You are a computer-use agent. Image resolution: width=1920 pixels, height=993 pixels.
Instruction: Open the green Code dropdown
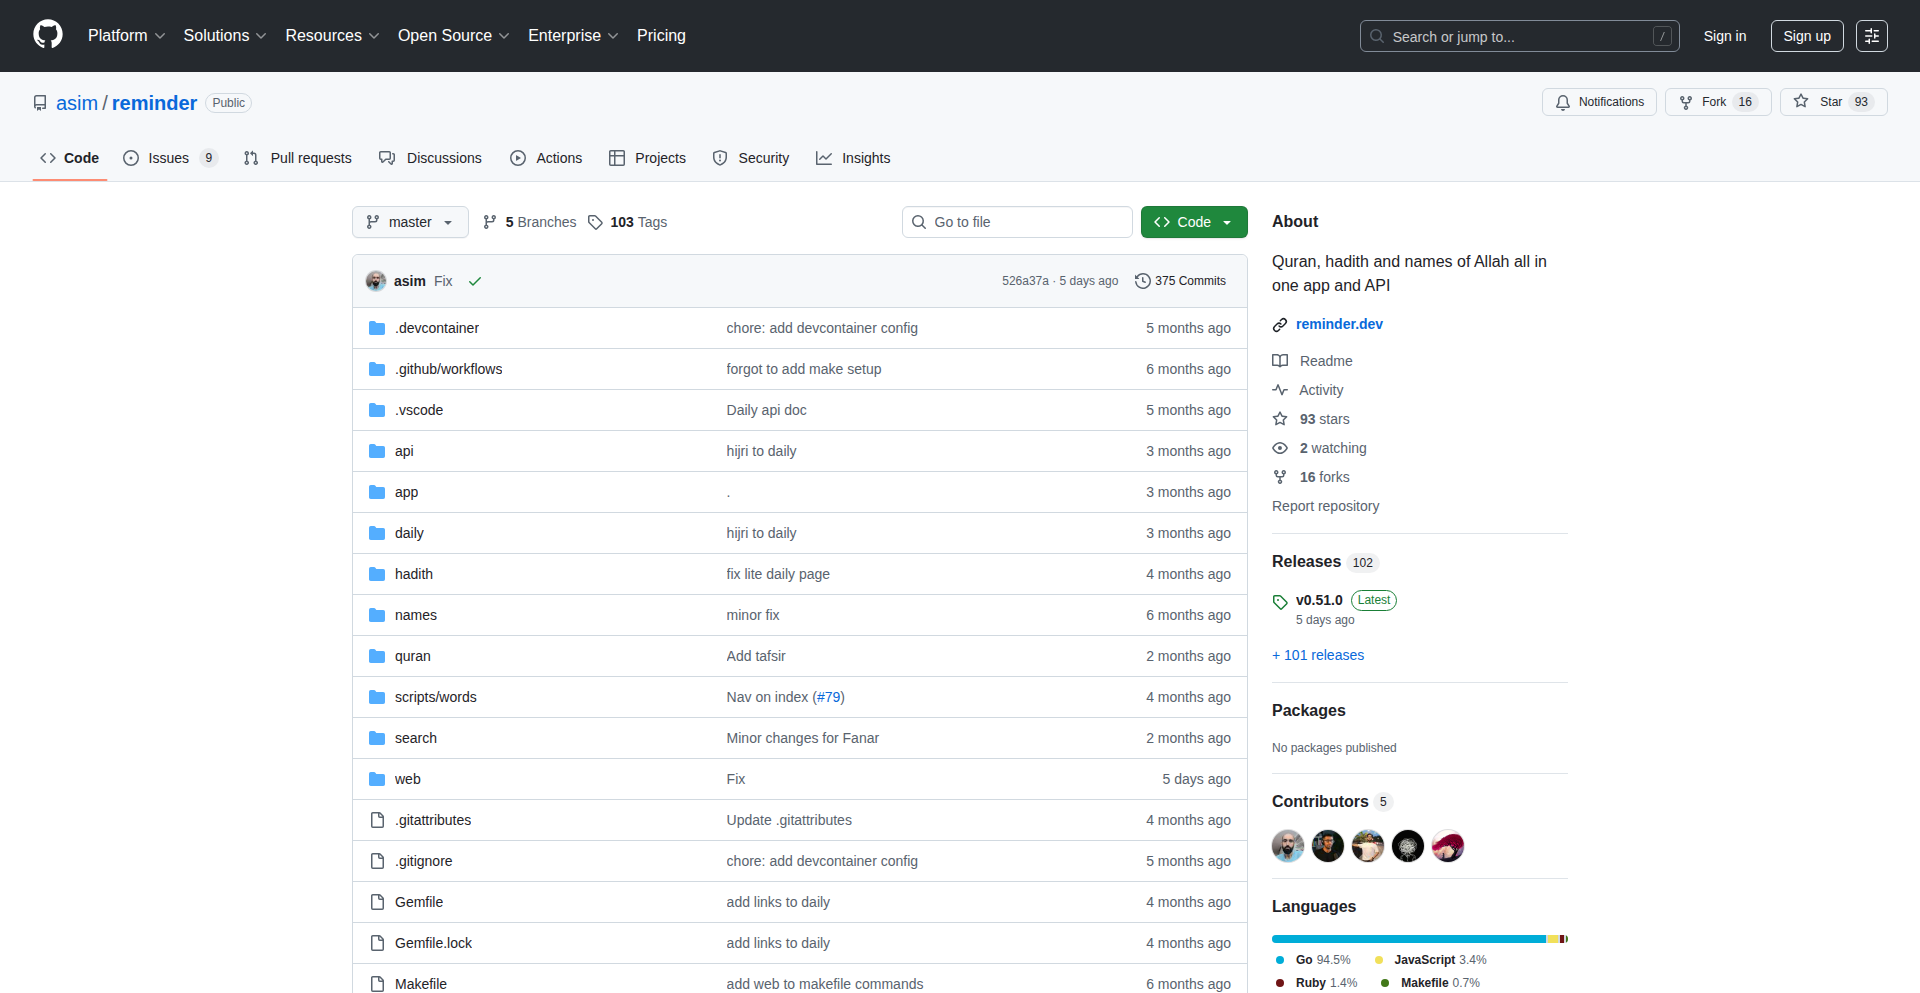click(x=1194, y=222)
